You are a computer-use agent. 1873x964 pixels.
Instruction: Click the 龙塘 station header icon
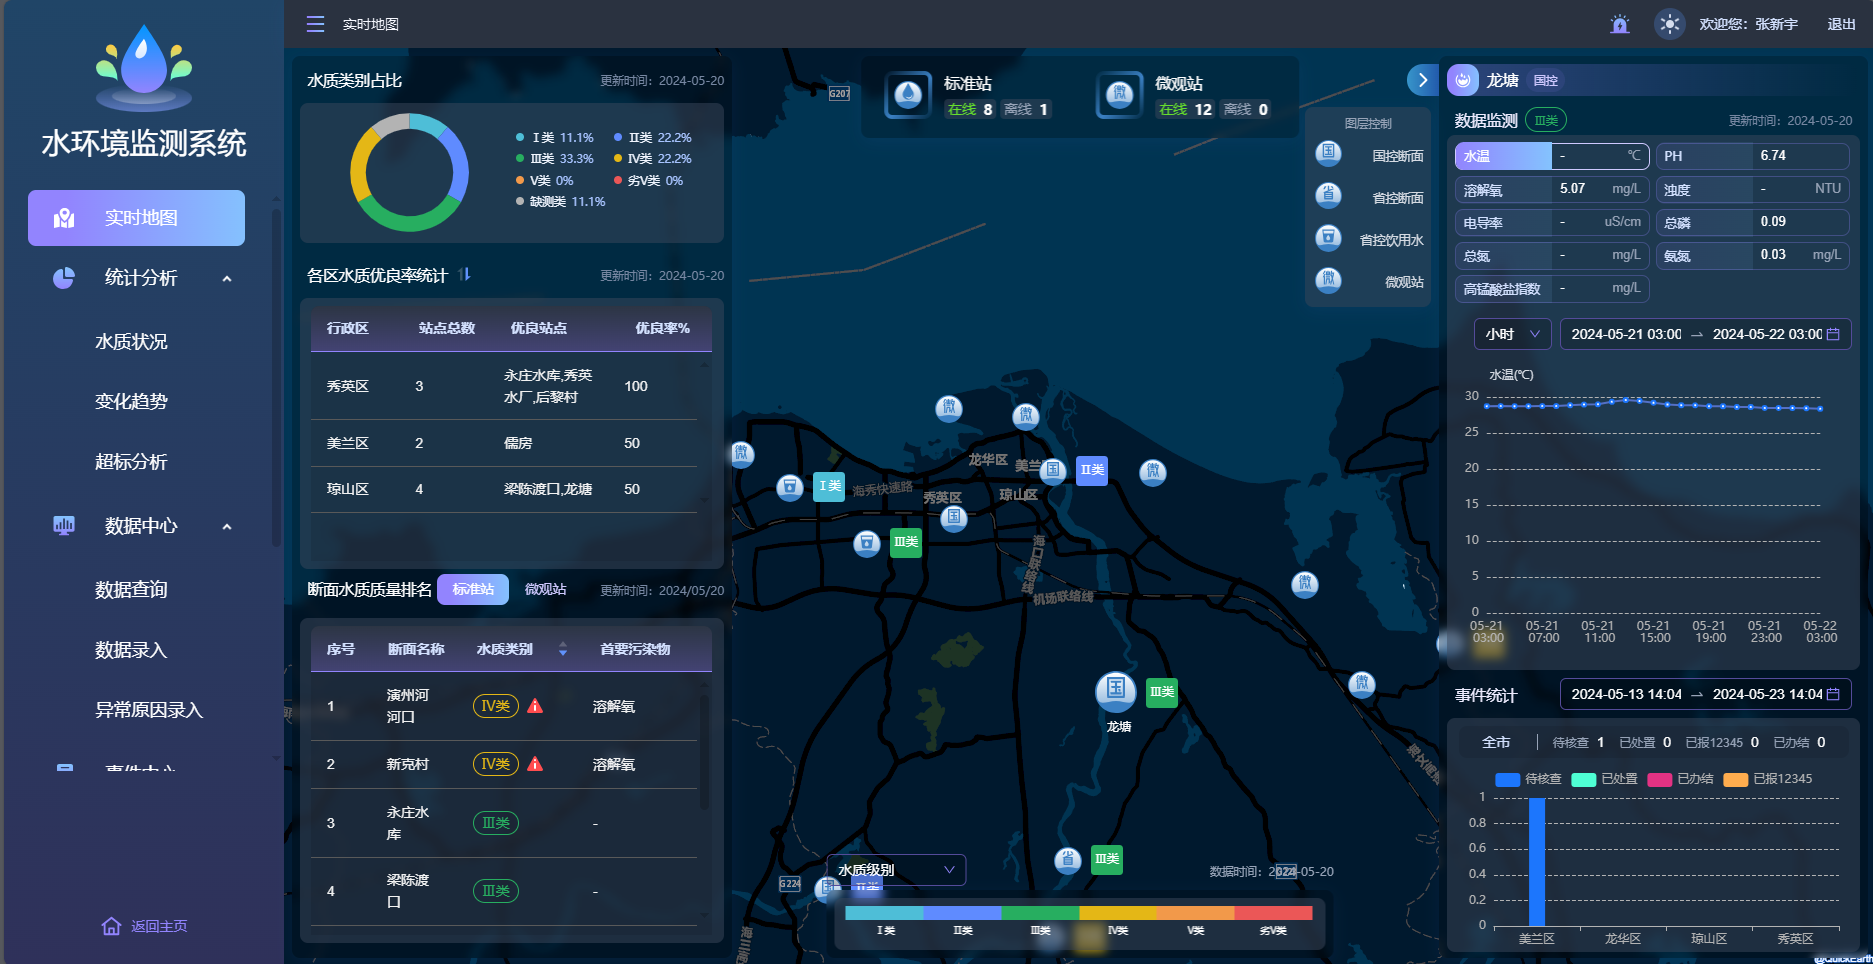click(x=1463, y=80)
